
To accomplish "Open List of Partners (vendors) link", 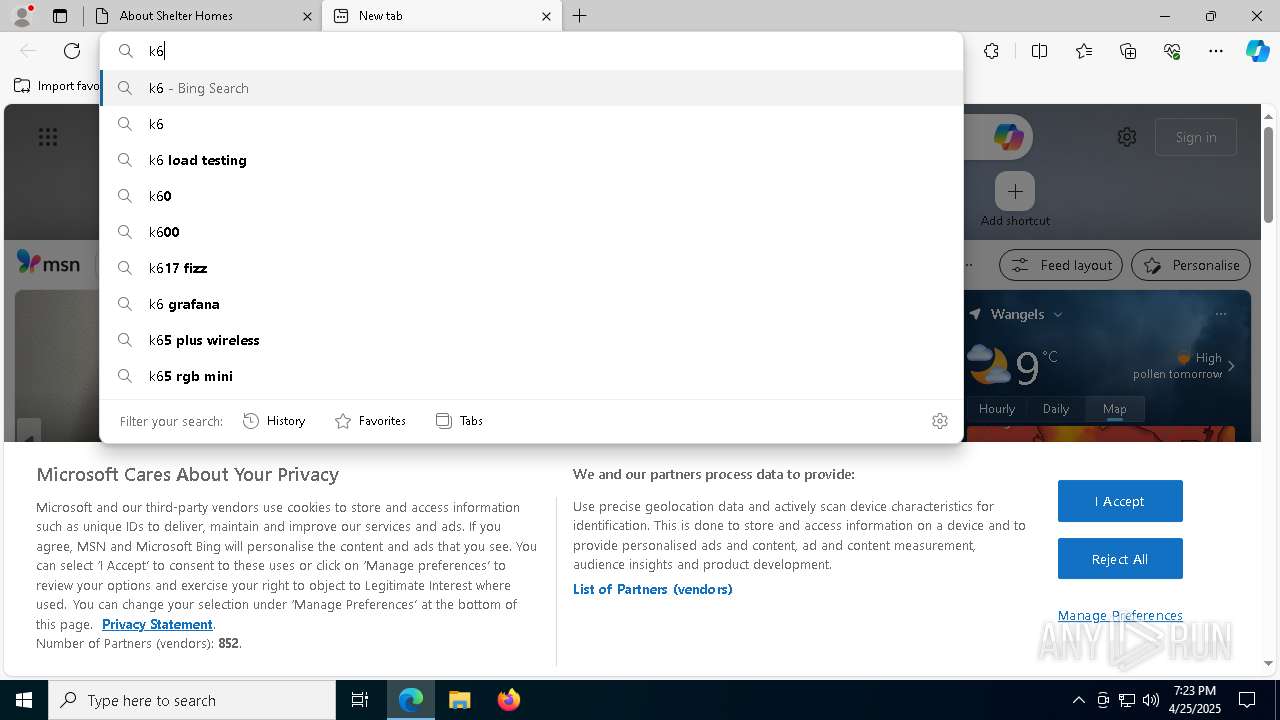I will 653,589.
